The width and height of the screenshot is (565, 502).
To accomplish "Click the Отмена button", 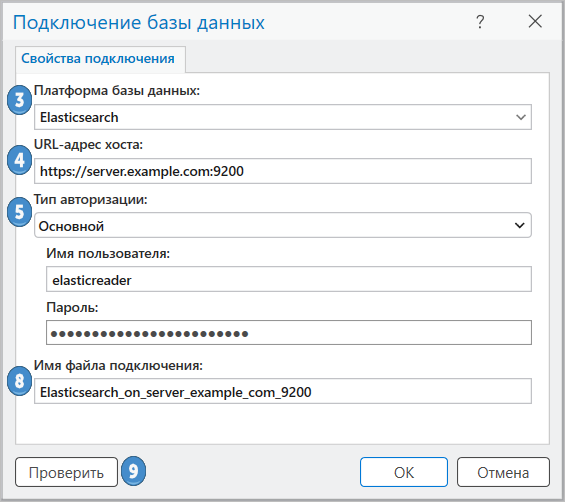I will pos(503,472).
